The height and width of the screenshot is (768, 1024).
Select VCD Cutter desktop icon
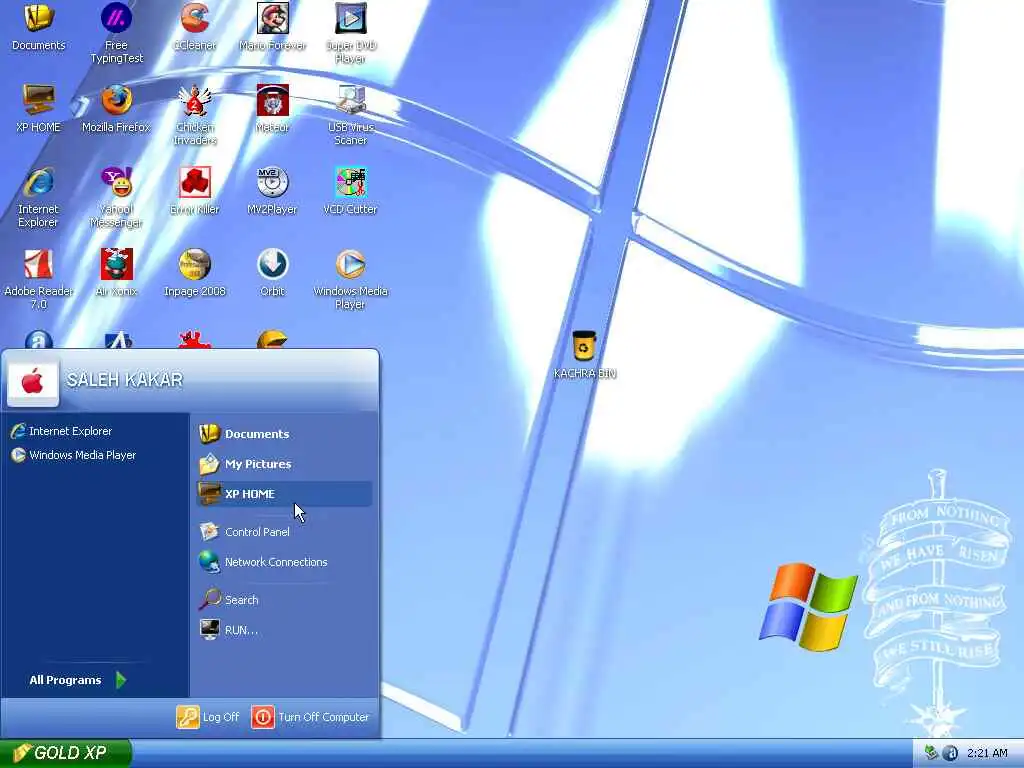[351, 191]
